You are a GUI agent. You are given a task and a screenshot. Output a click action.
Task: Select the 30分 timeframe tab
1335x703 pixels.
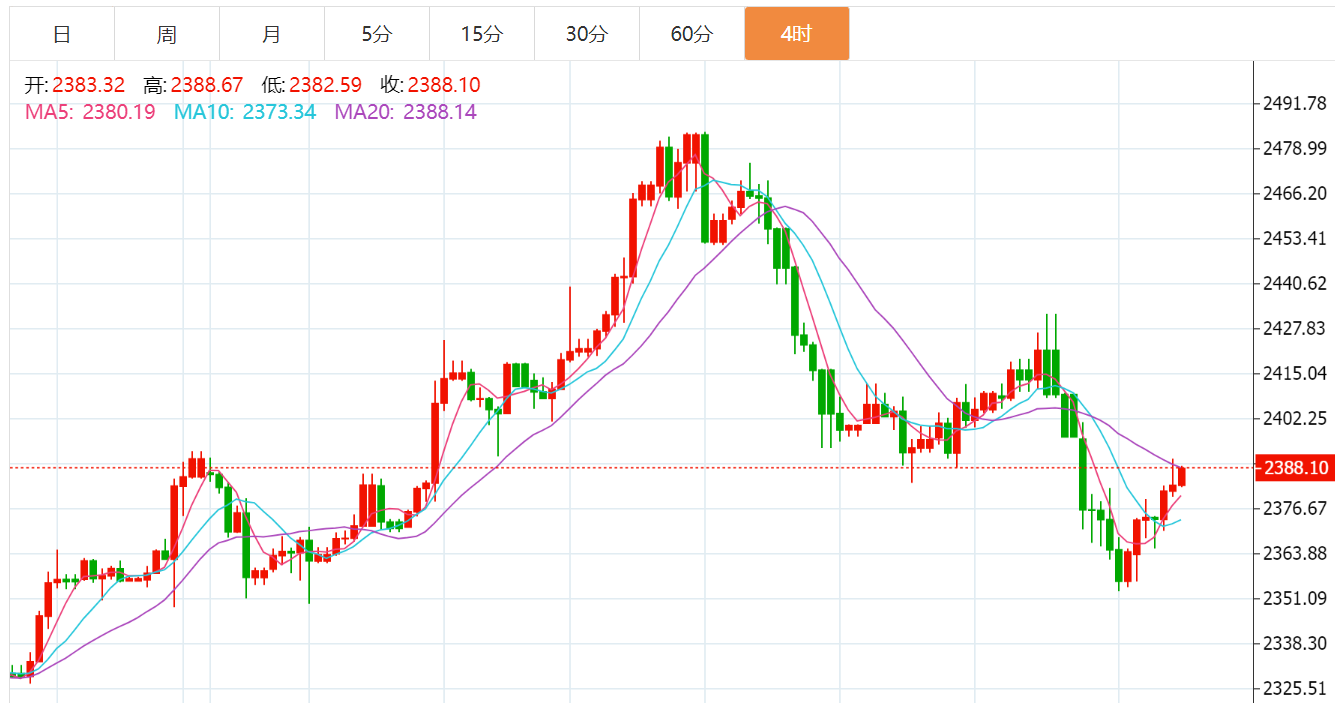(x=587, y=34)
